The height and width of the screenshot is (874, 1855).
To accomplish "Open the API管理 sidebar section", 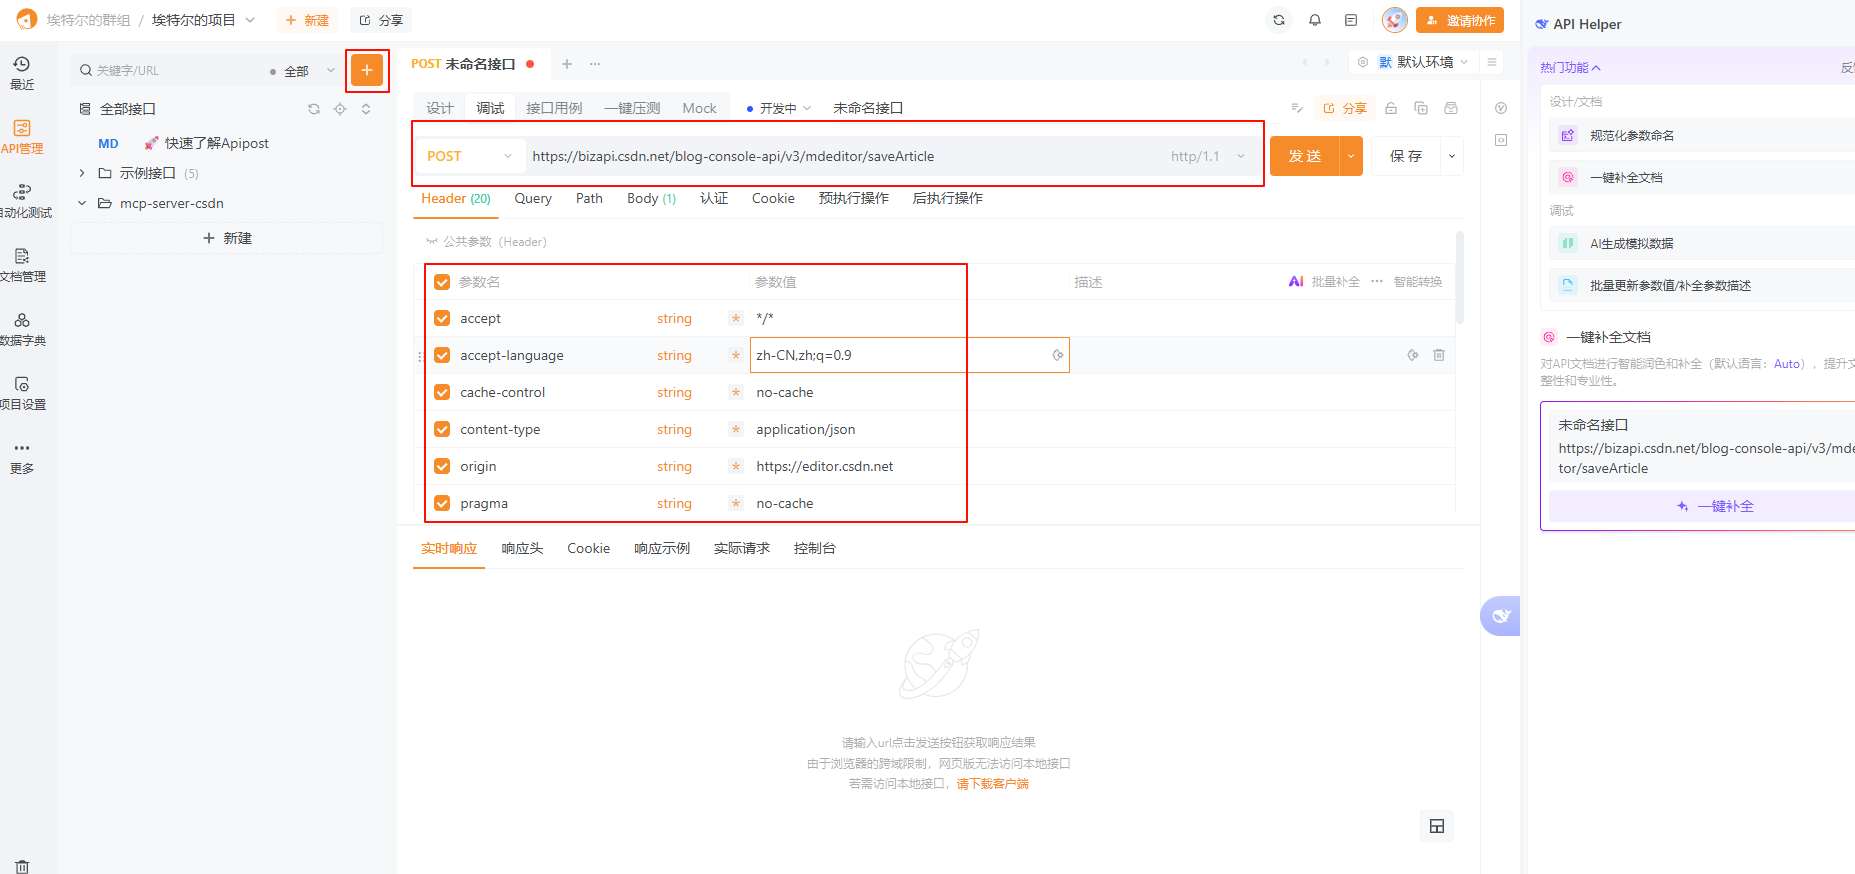I will [x=22, y=137].
